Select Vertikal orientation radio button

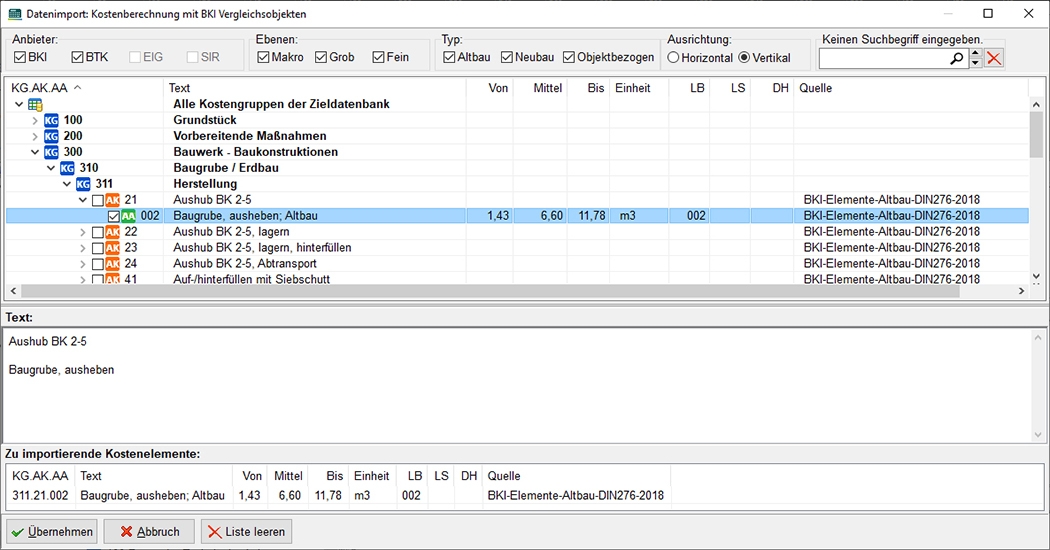point(744,58)
